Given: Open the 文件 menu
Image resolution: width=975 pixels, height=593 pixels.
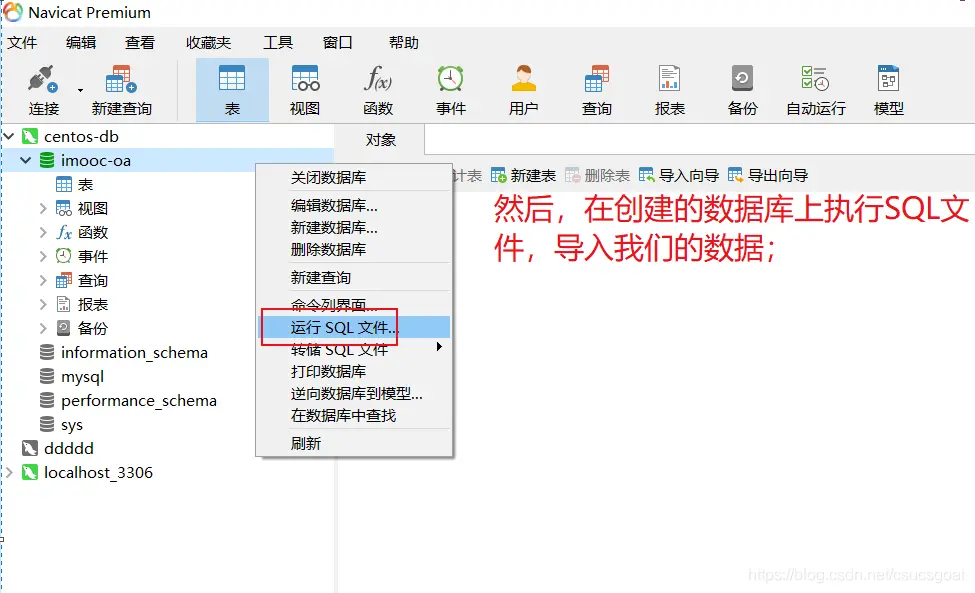Looking at the screenshot, I should pyautogui.click(x=22, y=42).
